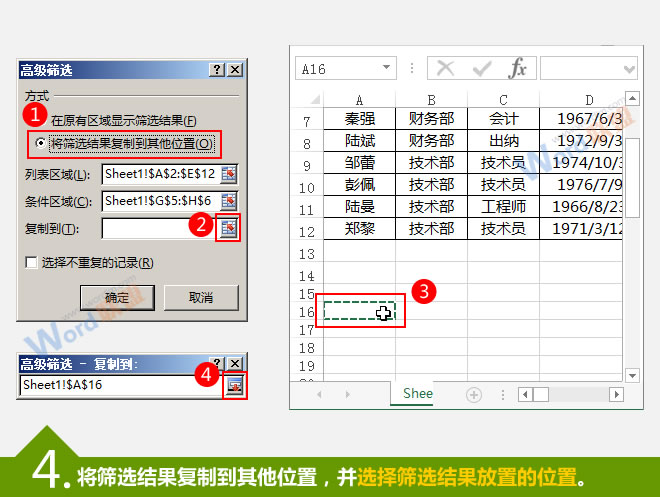Click cell containing 邹蕾
Viewport: 660px width, 497px height.
(359, 162)
